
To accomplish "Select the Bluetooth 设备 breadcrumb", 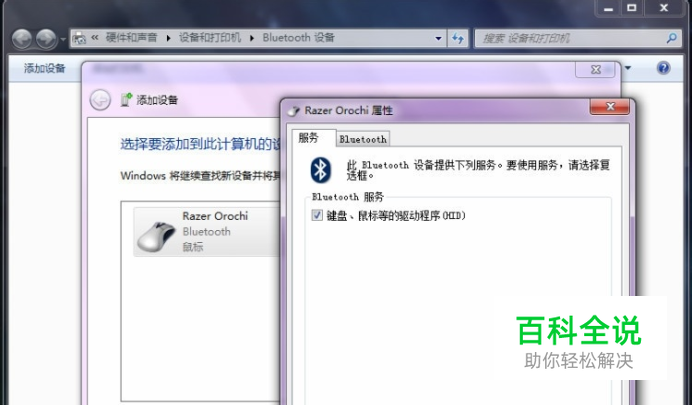I will point(298,38).
